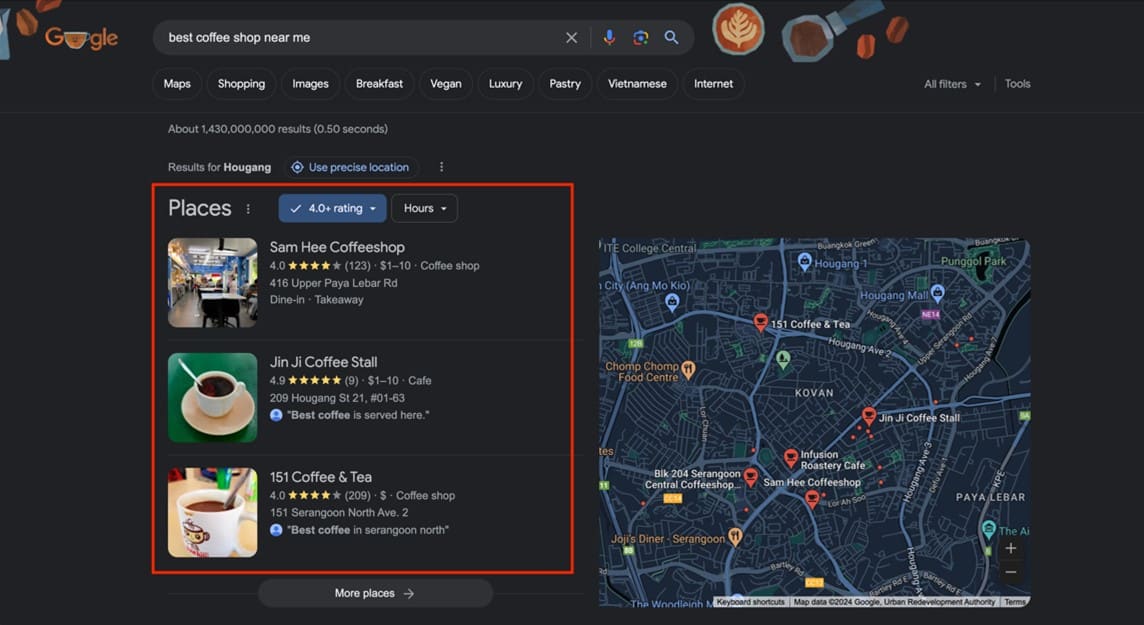This screenshot has height=625, width=1144.
Task: Click the map Terms link
Action: pyautogui.click(x=1015, y=602)
